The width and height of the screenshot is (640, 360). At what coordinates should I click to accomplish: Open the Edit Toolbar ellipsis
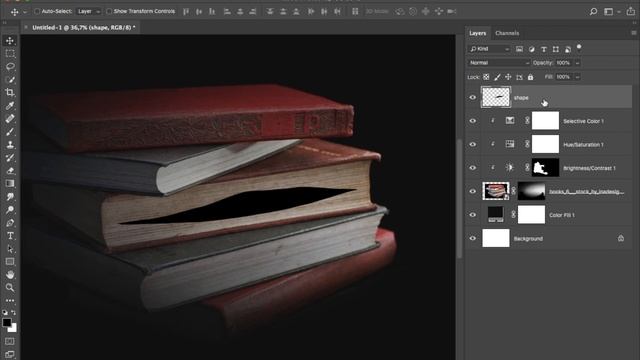(x=10, y=300)
